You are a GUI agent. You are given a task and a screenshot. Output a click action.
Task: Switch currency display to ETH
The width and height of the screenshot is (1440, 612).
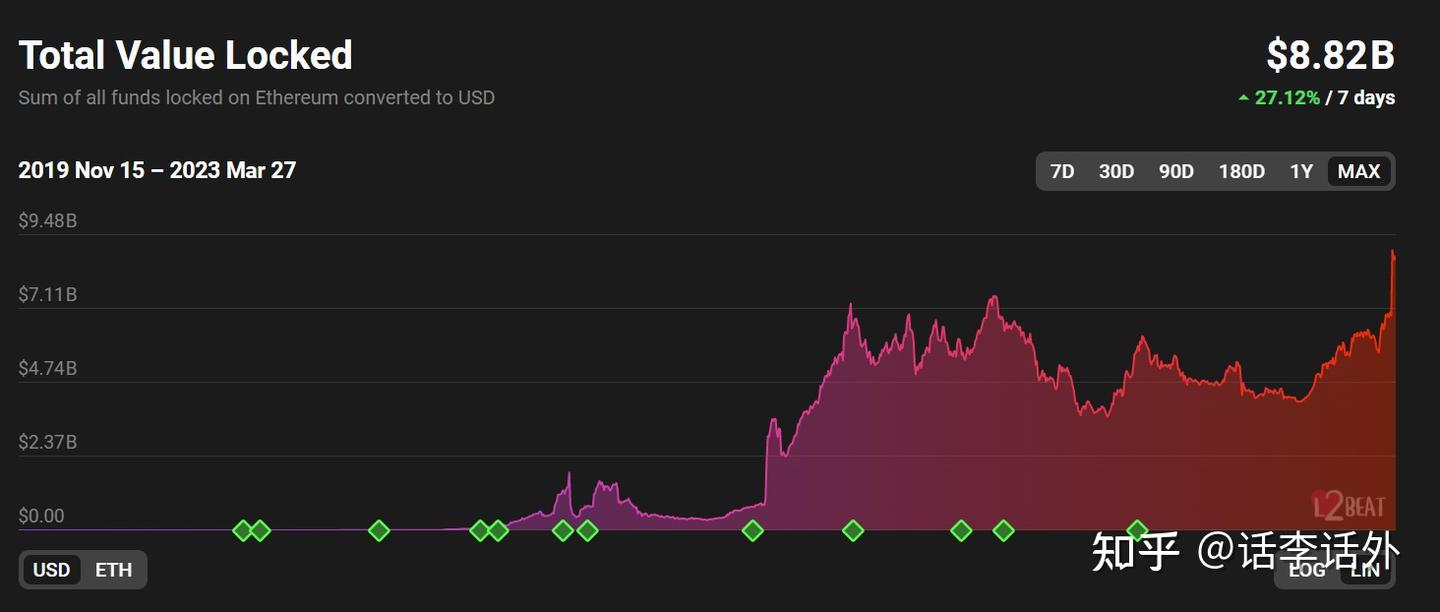click(113, 570)
